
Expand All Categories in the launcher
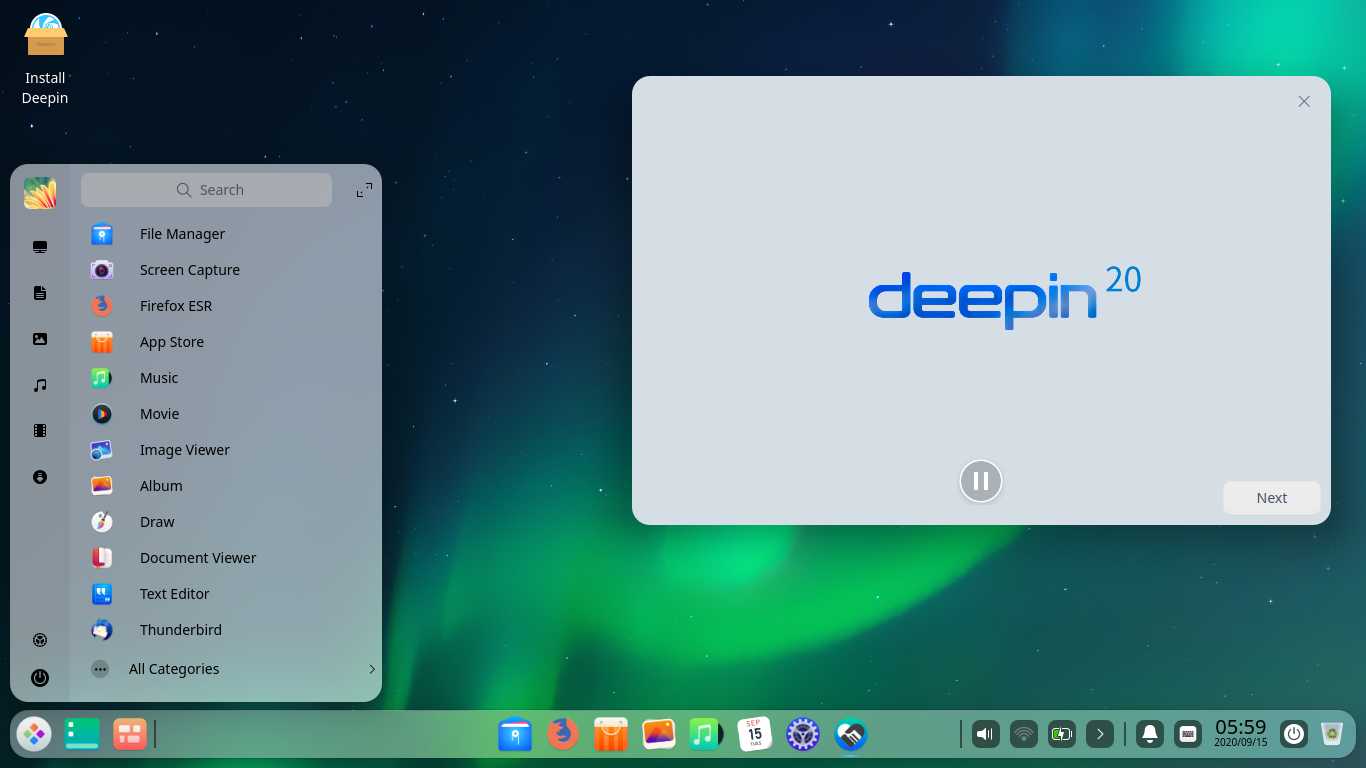tap(174, 668)
